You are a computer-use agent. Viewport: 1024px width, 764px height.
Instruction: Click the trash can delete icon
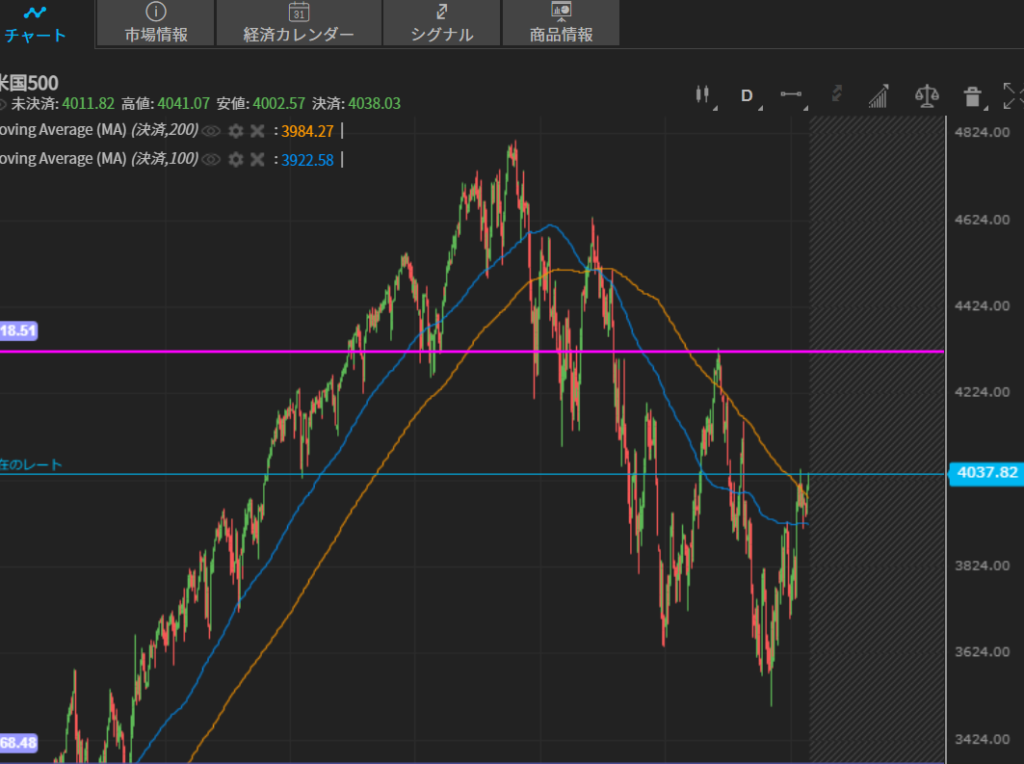pyautogui.click(x=971, y=96)
